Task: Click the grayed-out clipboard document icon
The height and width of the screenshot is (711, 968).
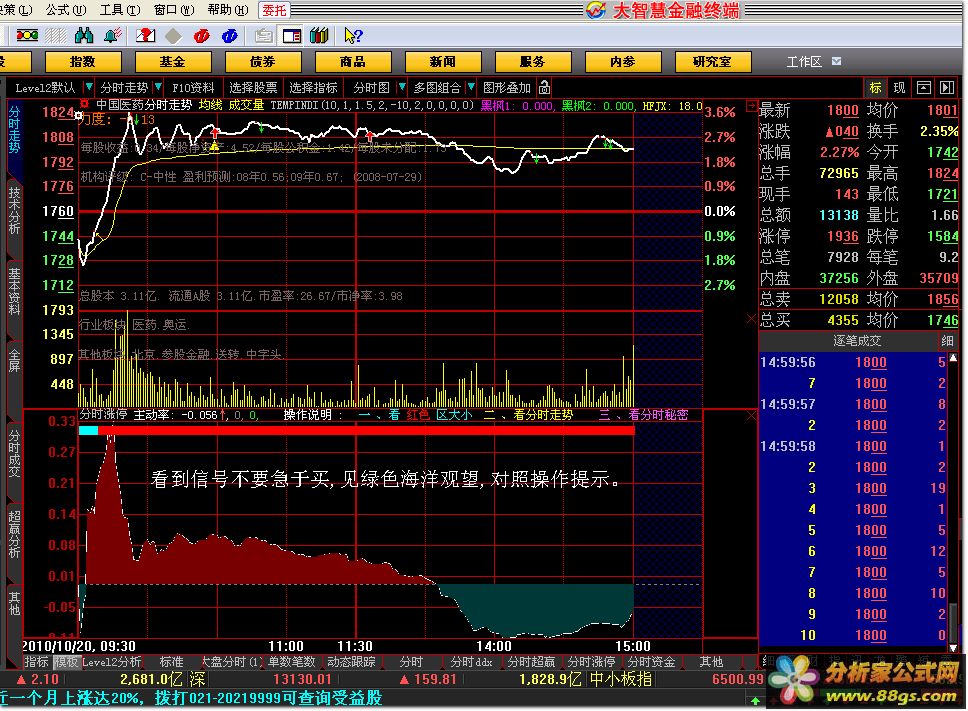Action: pyautogui.click(x=264, y=36)
